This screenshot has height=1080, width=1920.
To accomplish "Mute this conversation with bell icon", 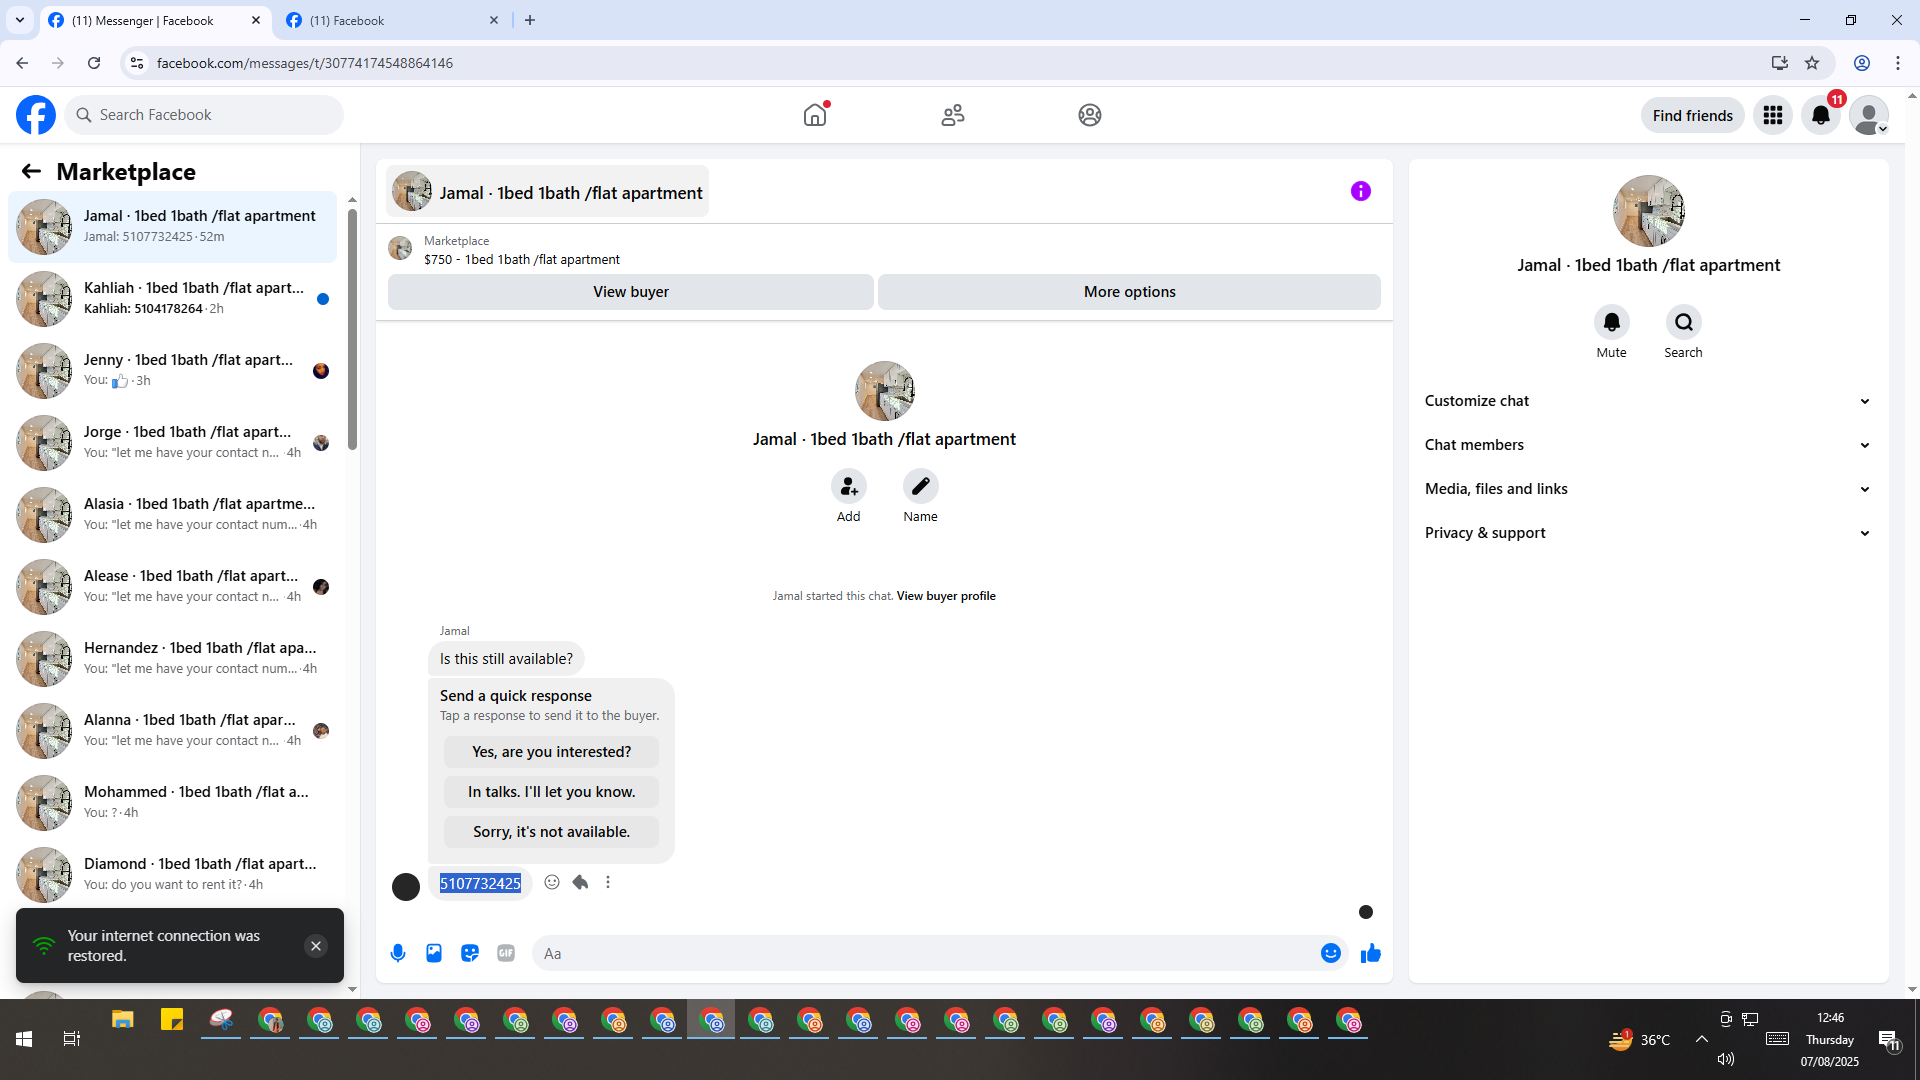I will 1611,322.
